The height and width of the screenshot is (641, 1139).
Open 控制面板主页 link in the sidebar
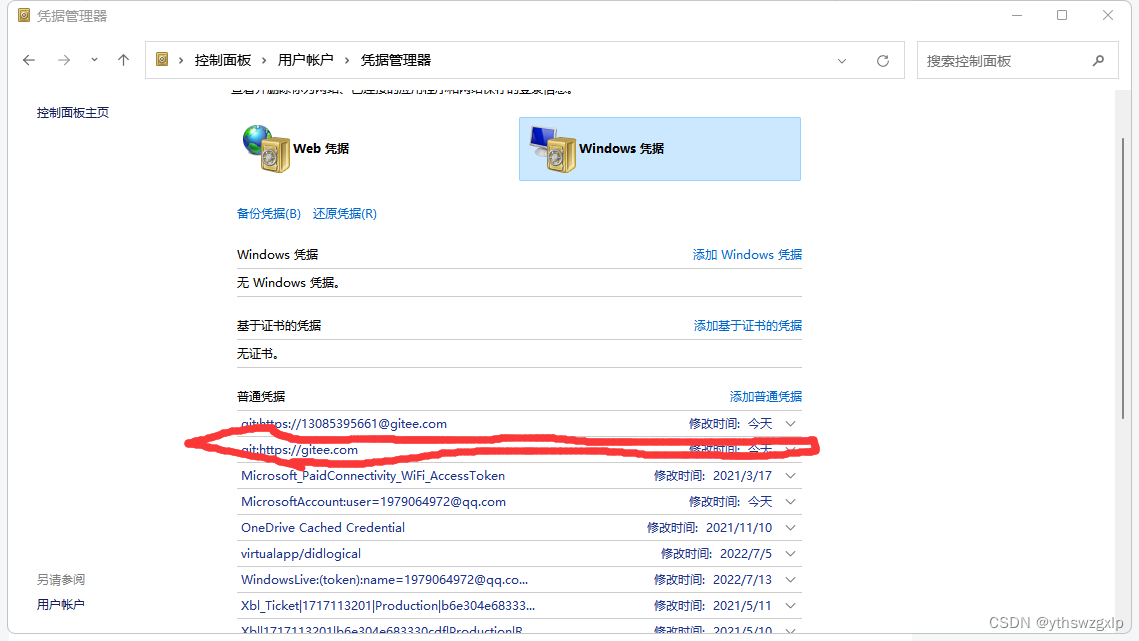pos(73,113)
